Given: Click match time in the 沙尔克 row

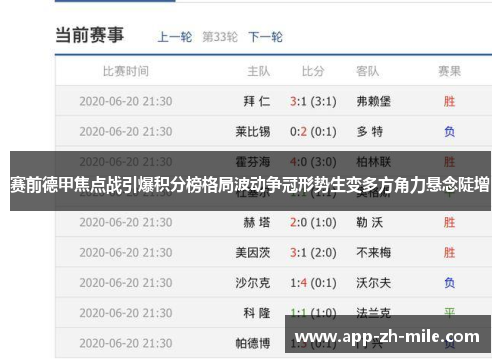Looking at the screenshot, I should (126, 283).
